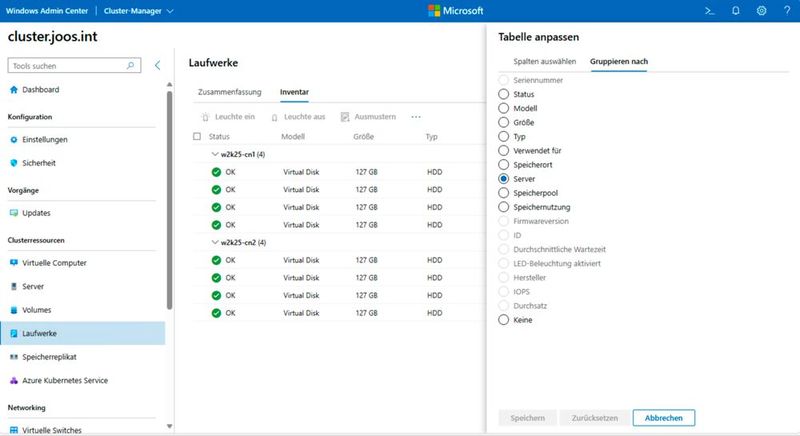
Task: Select the Typ grouping radio button
Action: click(x=504, y=137)
